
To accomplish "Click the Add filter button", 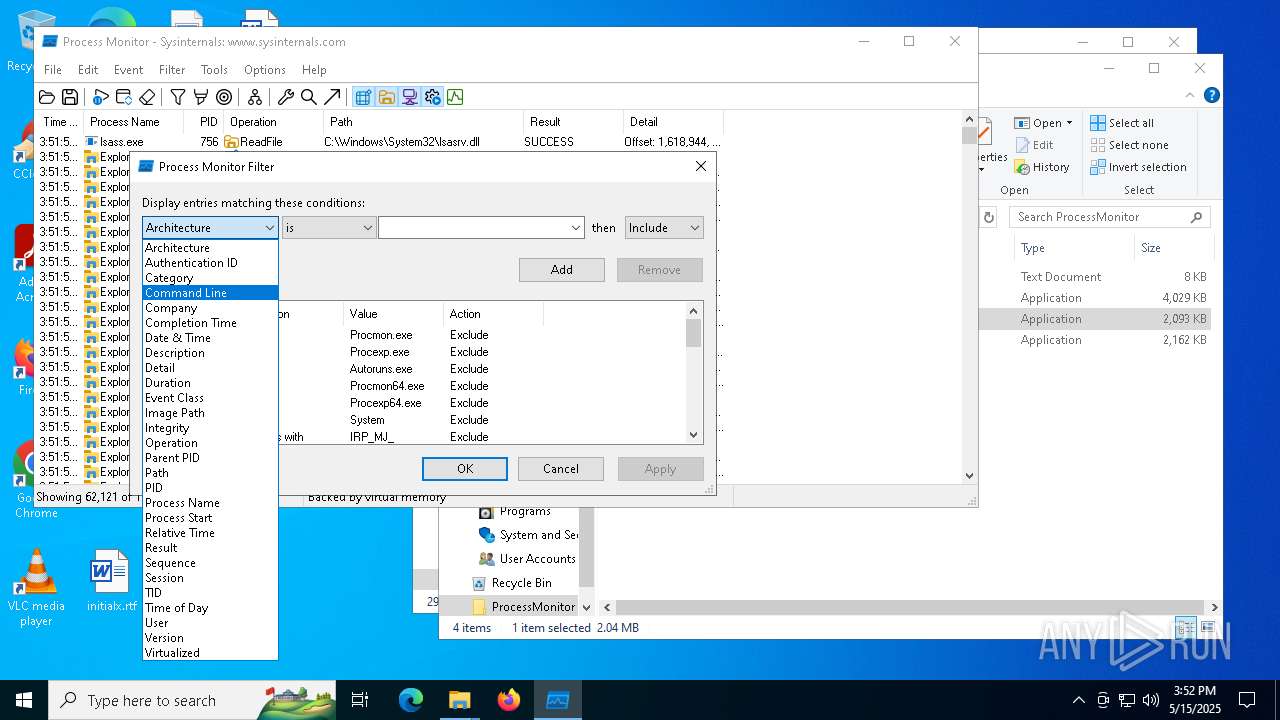I will point(562,270).
